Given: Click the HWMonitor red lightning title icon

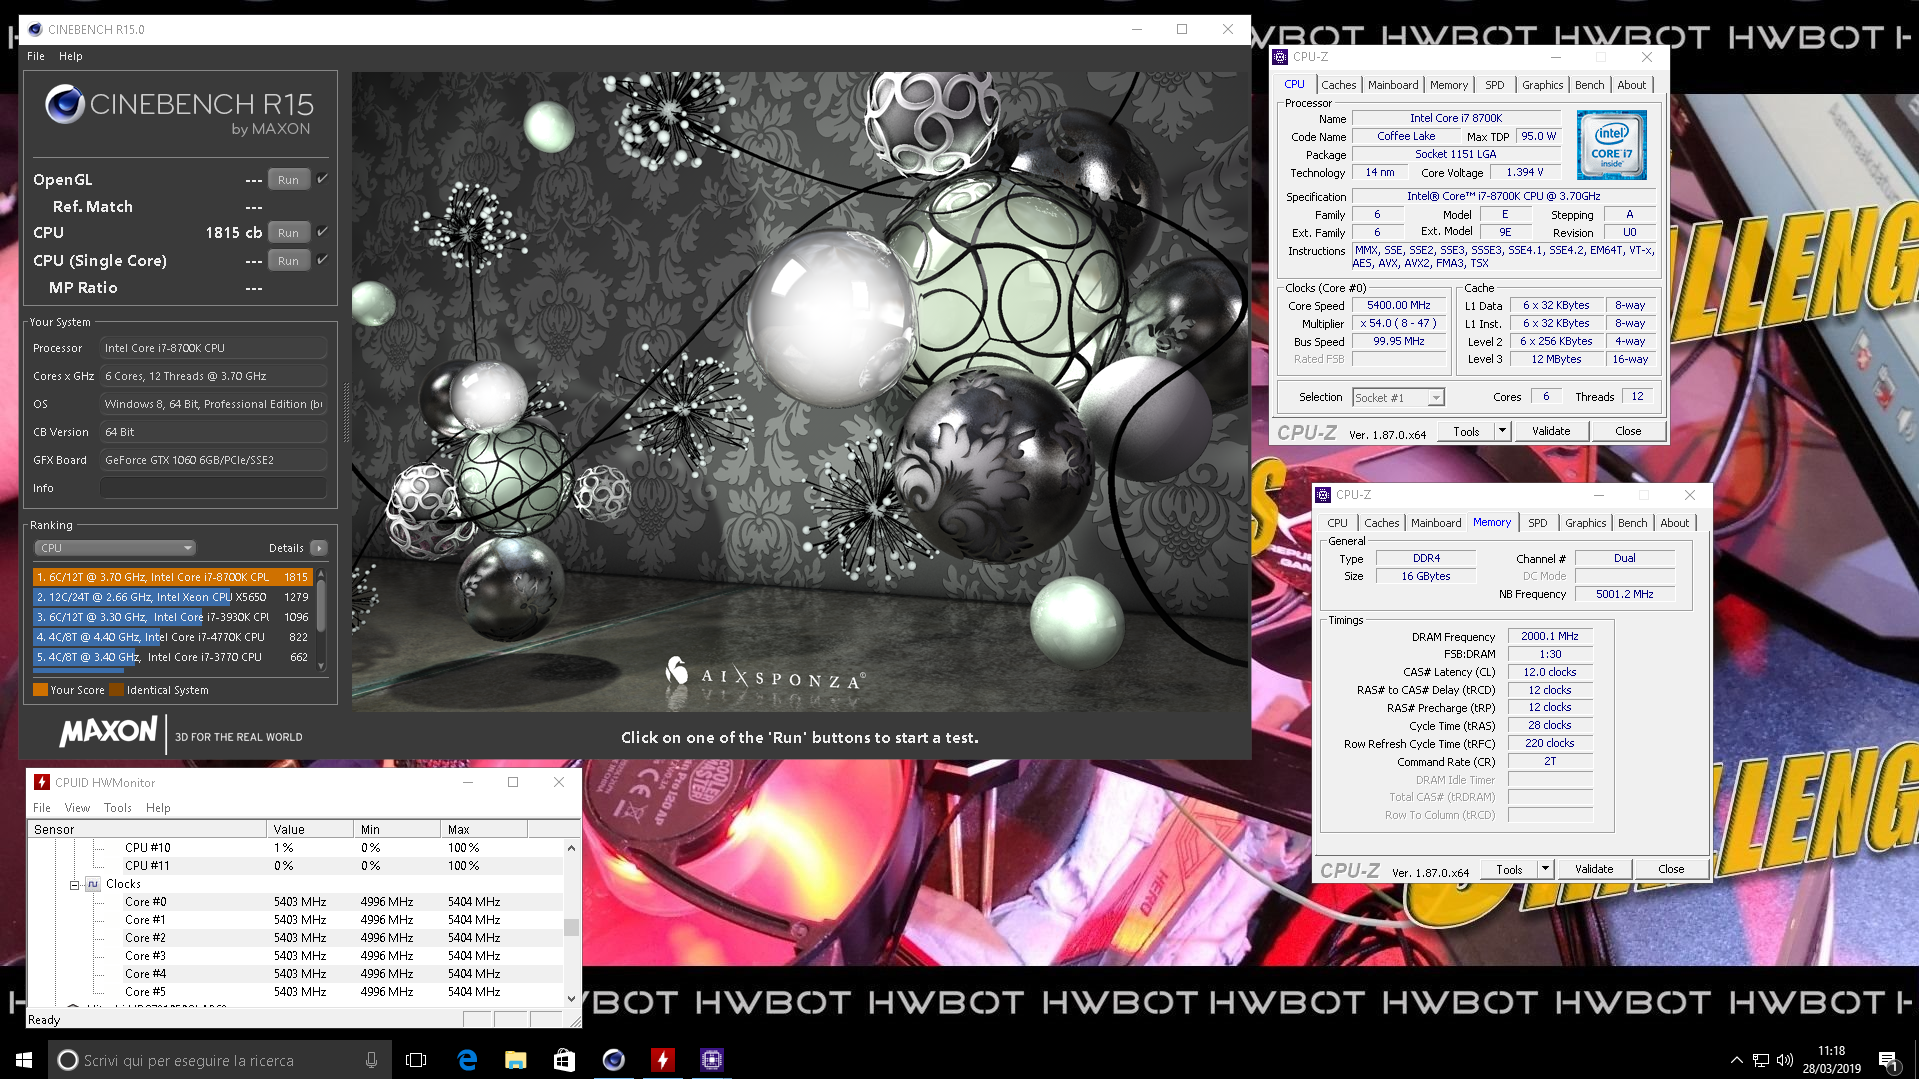Looking at the screenshot, I should click(x=41, y=782).
